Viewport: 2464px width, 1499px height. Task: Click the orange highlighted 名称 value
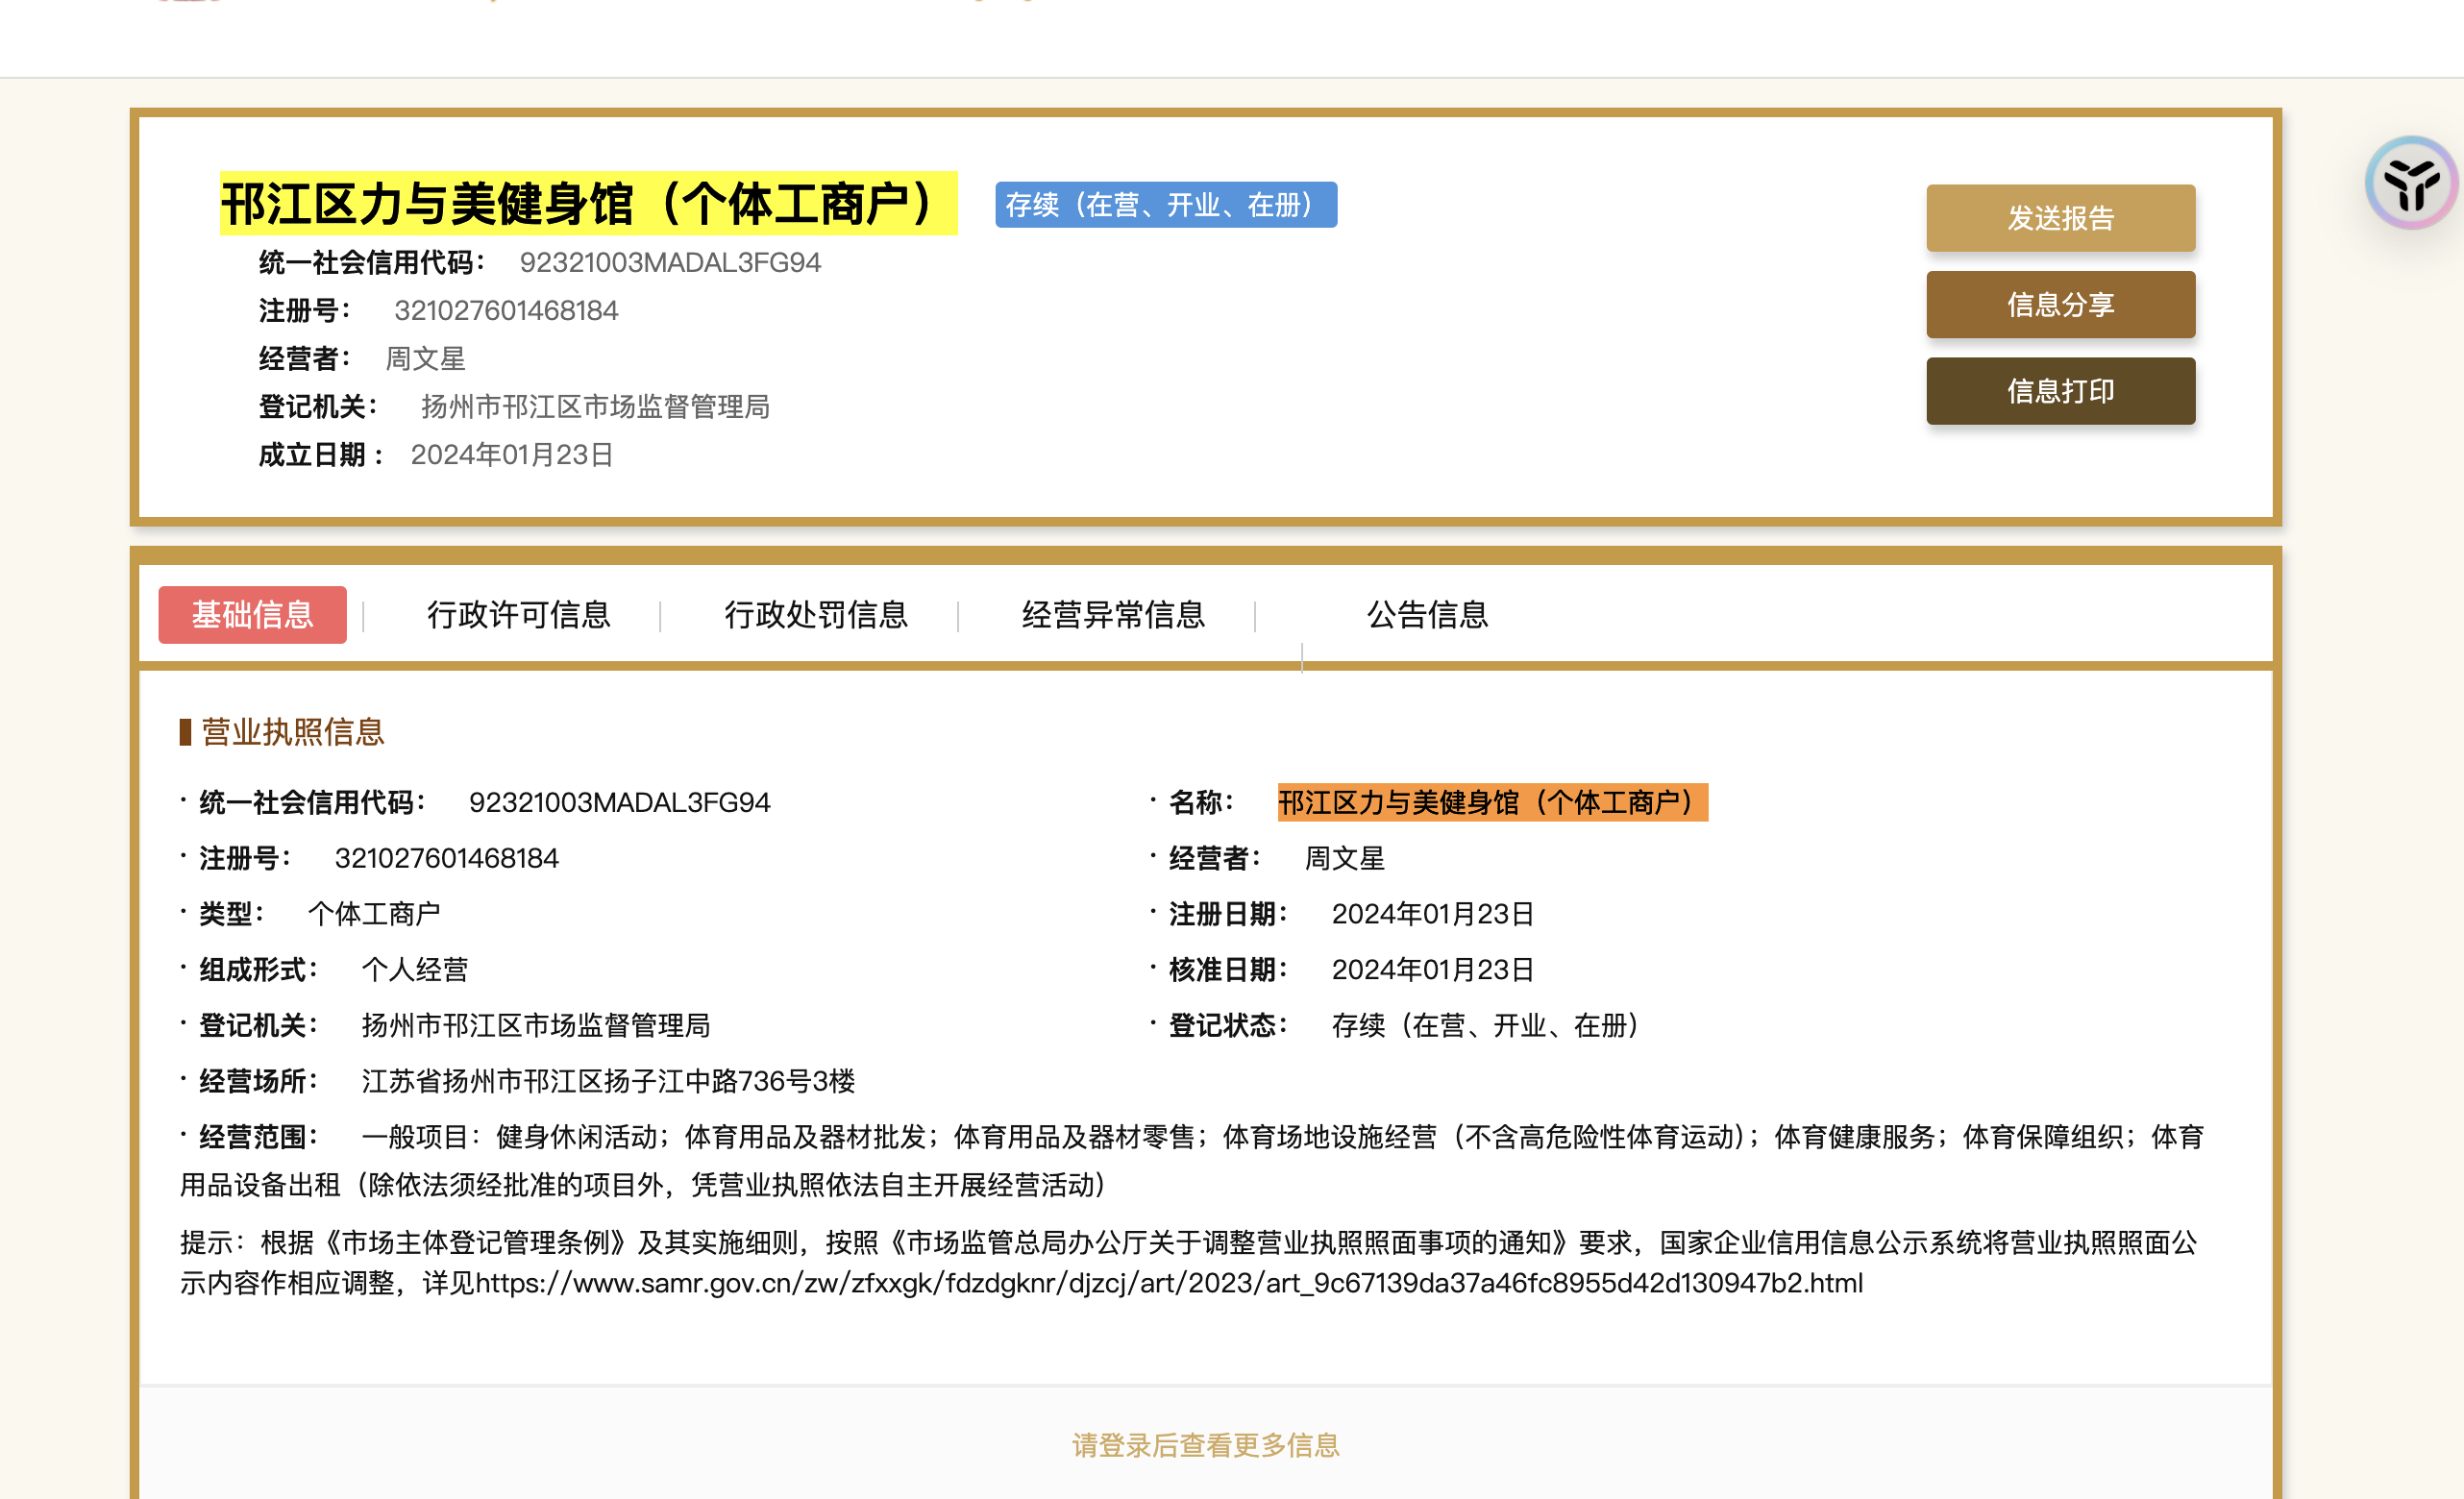click(1492, 802)
